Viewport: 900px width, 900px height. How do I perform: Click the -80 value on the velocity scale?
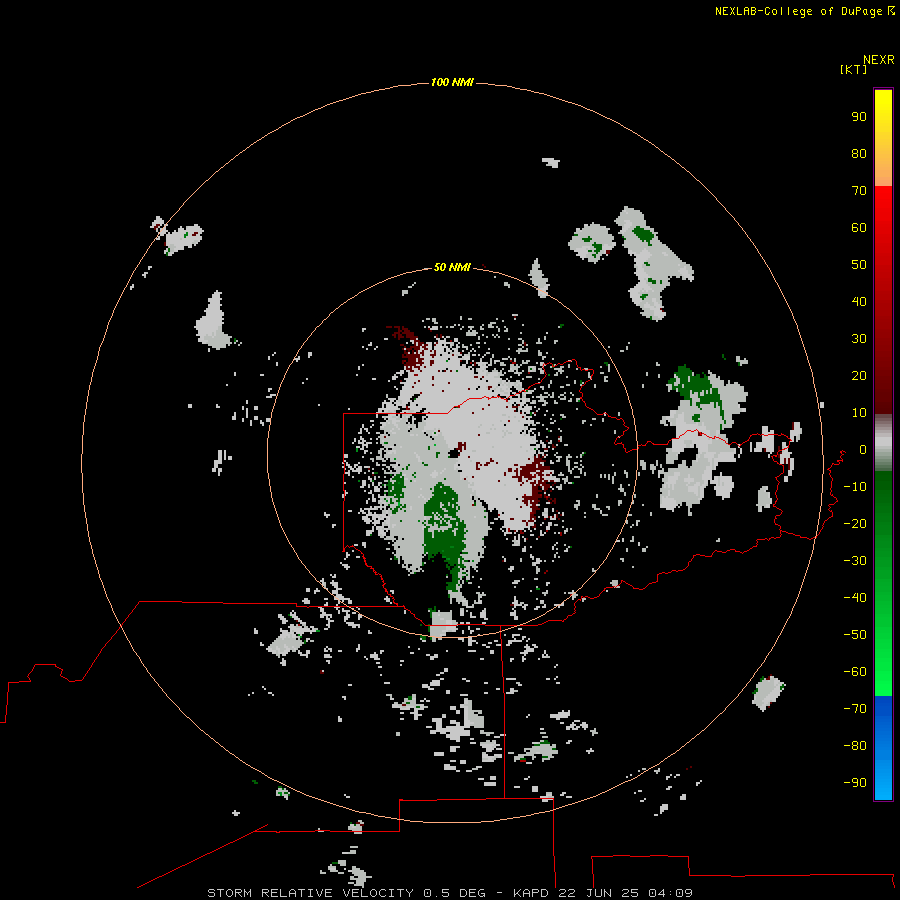pyautogui.click(x=855, y=746)
